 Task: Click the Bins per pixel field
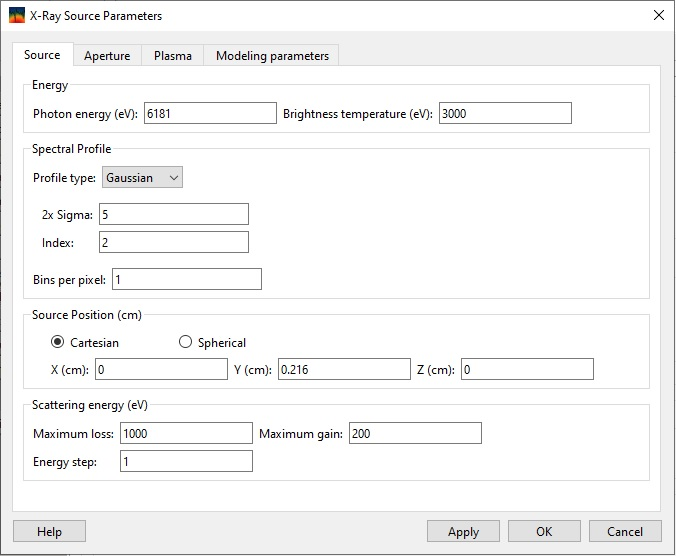[x=187, y=279]
